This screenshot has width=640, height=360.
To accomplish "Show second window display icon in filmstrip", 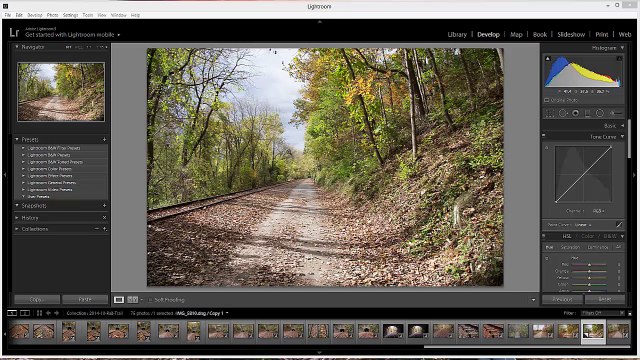I will [25, 313].
